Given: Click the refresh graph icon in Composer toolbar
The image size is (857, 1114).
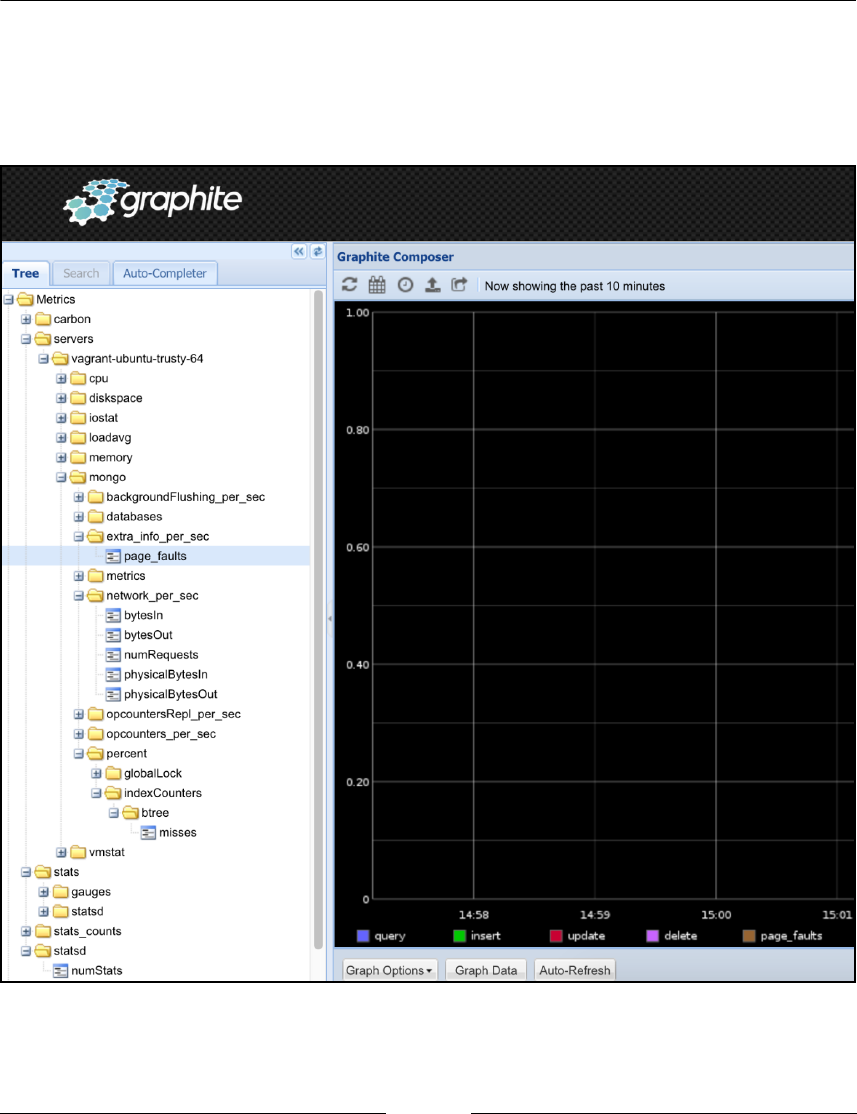Looking at the screenshot, I should [350, 285].
